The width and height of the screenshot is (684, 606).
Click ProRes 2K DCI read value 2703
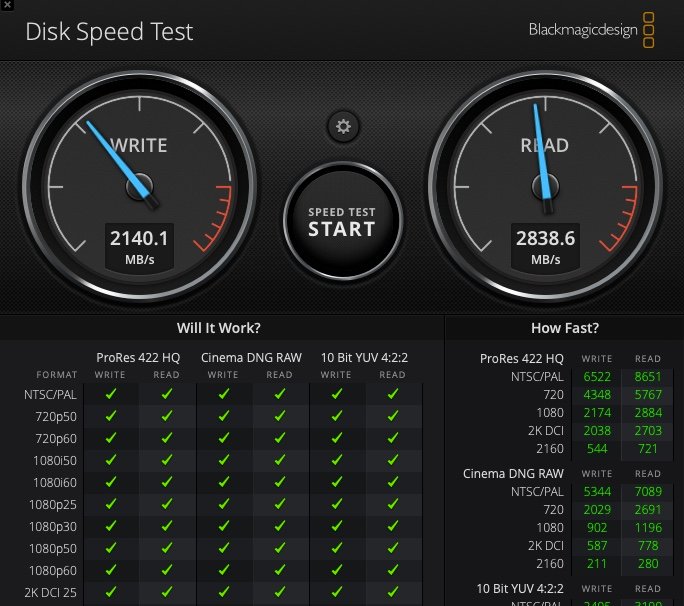[x=648, y=431]
